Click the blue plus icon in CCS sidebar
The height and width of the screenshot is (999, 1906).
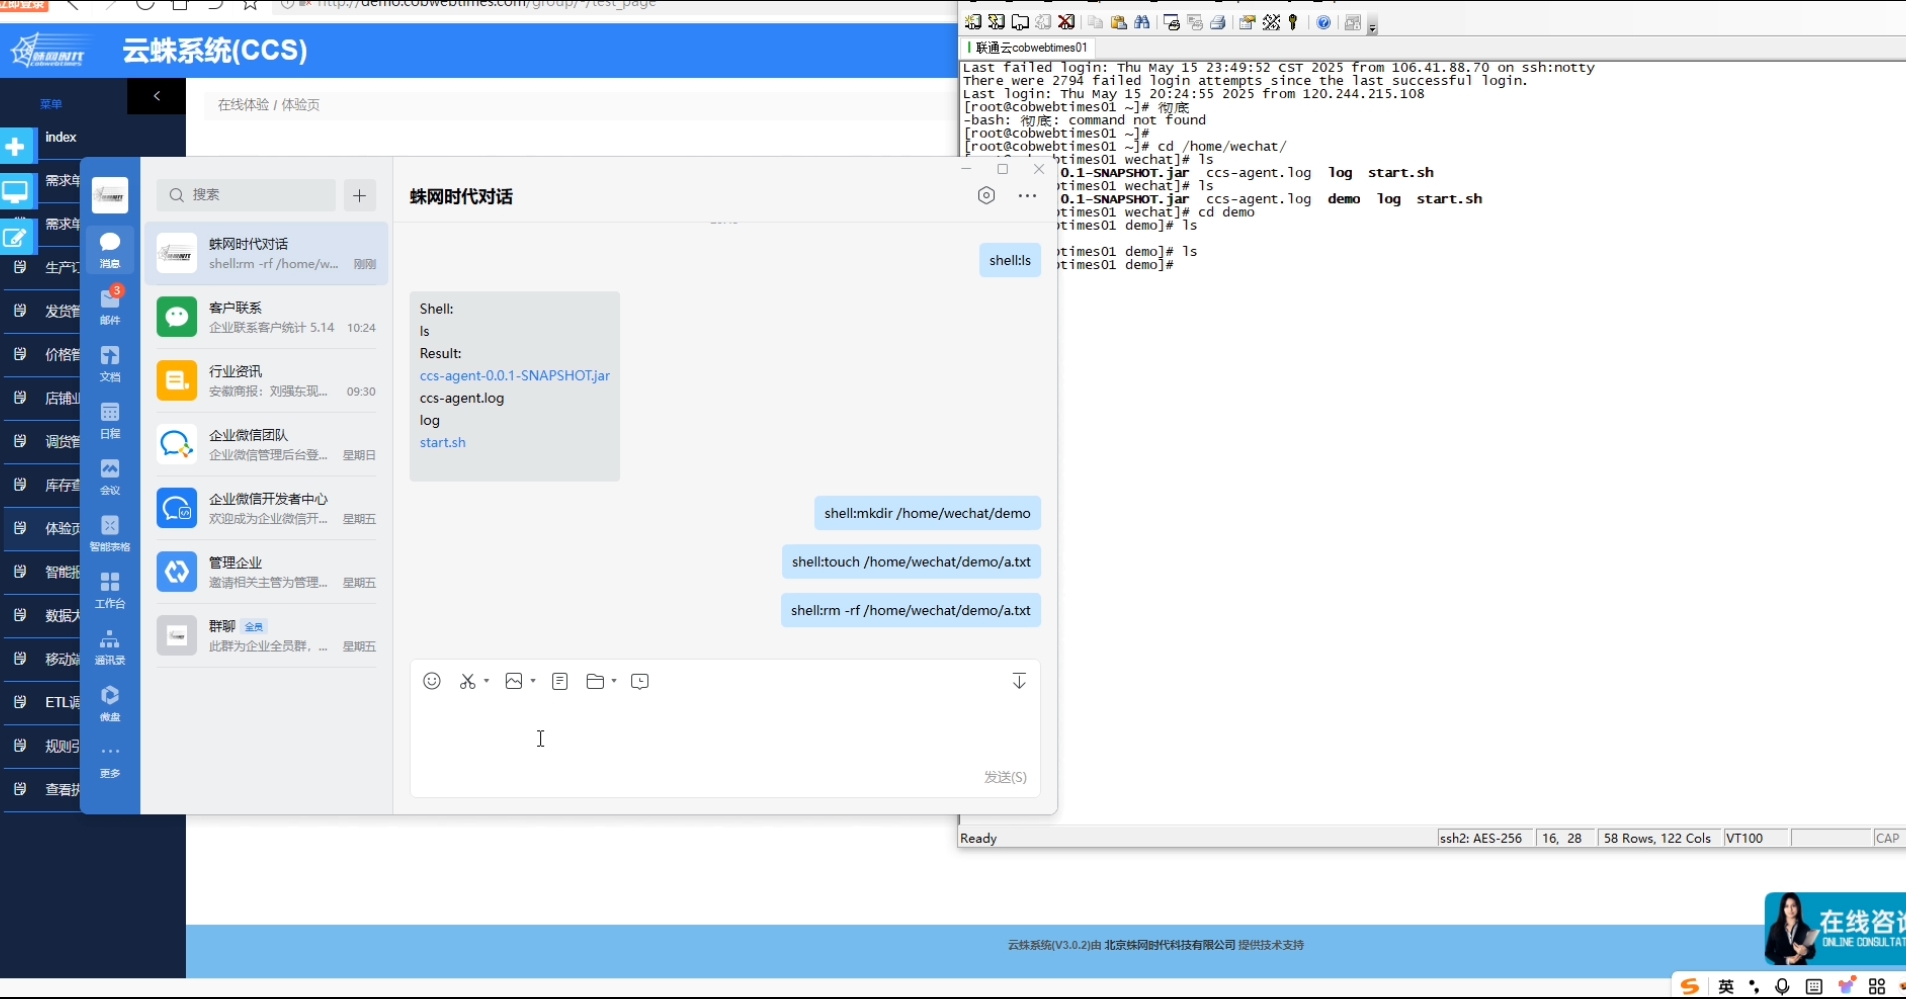[x=15, y=147]
